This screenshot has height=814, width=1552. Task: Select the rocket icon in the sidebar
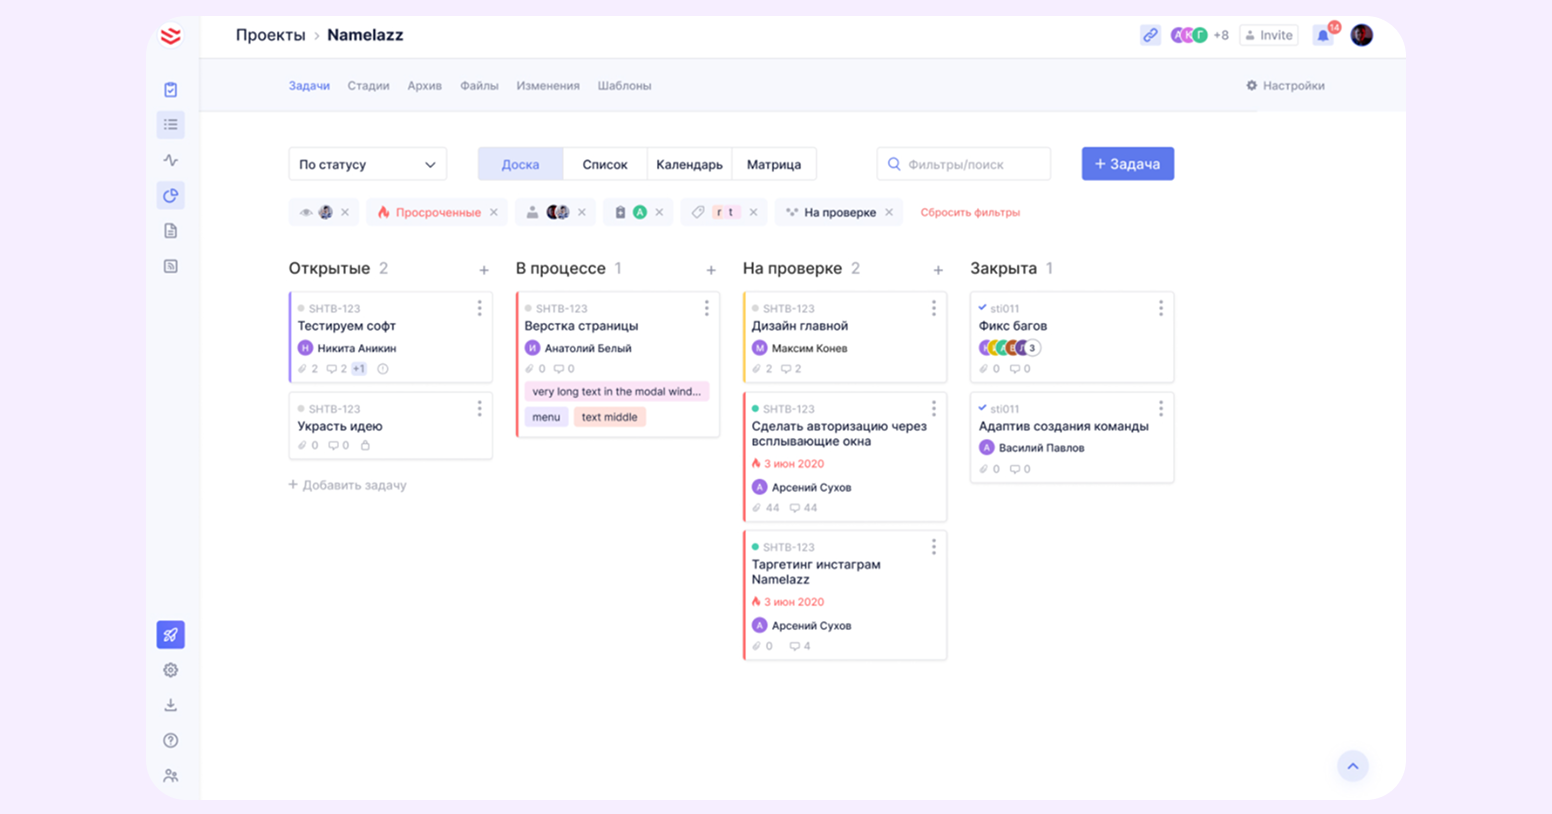tap(170, 635)
